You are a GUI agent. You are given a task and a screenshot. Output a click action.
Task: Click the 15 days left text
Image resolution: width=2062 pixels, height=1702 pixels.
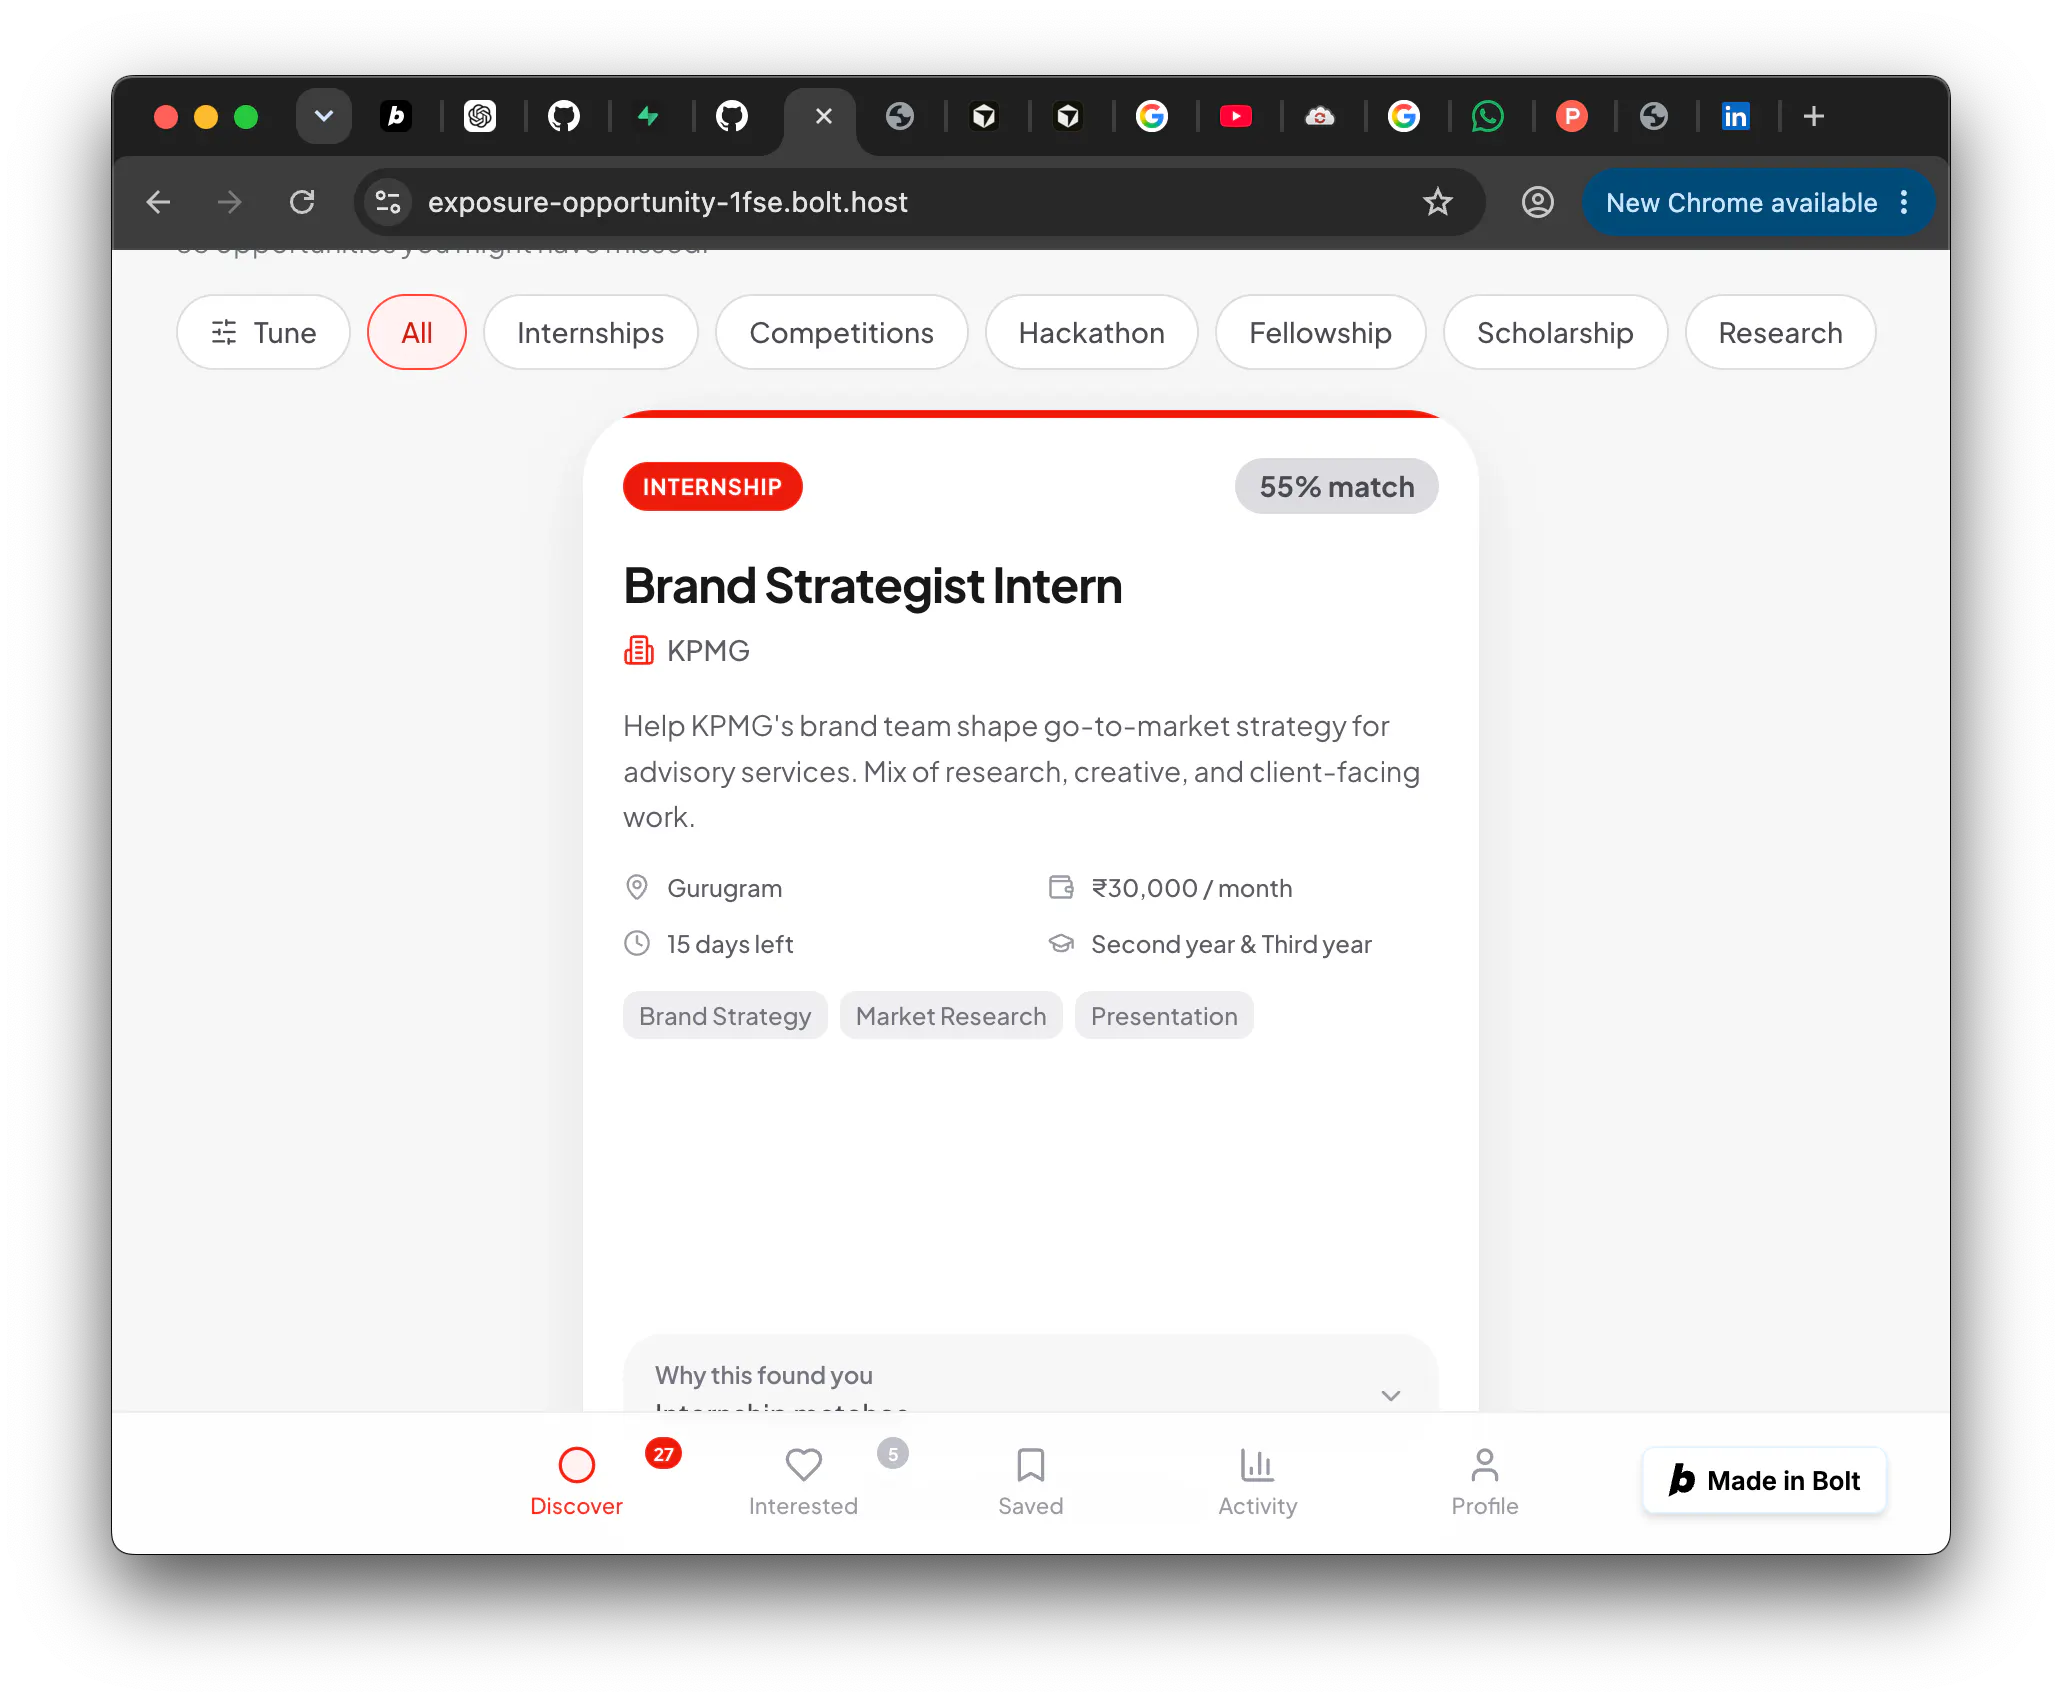click(730, 945)
